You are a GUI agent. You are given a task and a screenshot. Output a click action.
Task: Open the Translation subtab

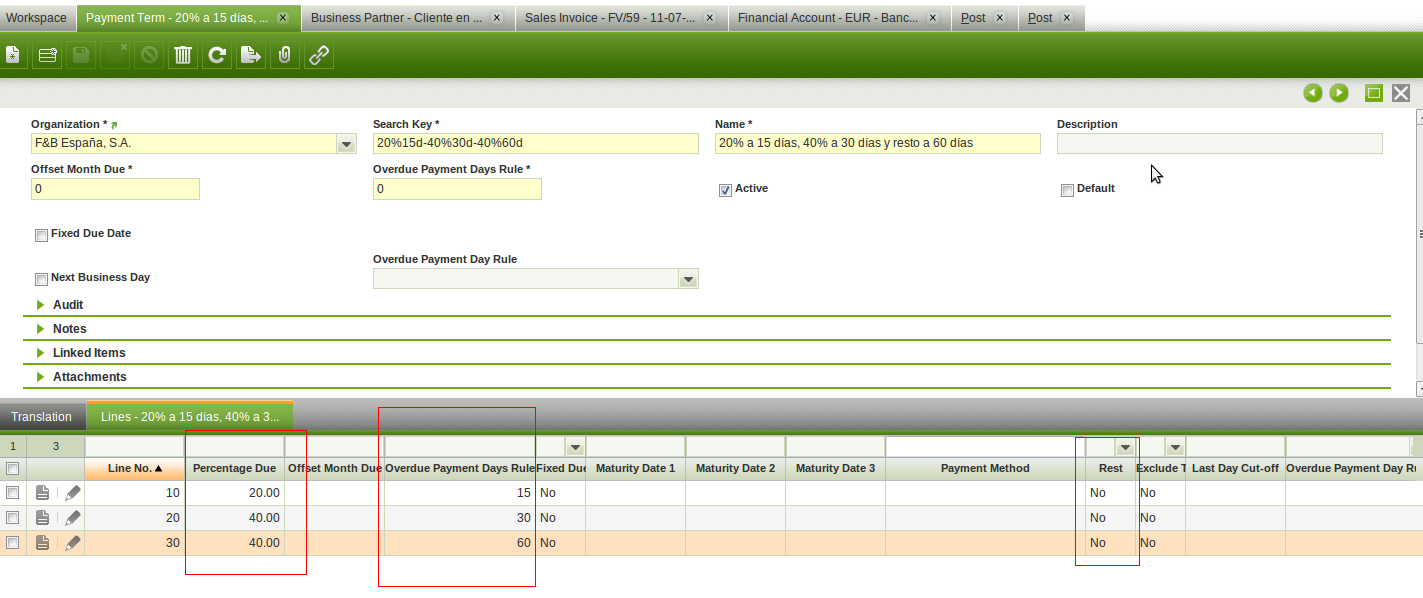tap(42, 417)
